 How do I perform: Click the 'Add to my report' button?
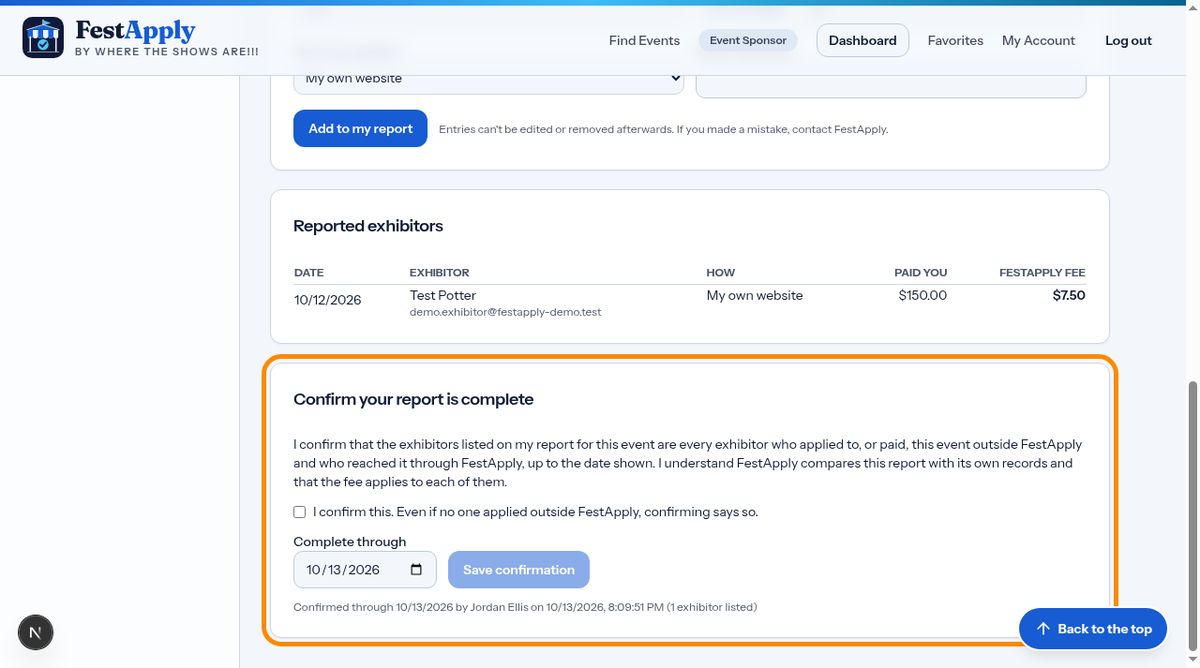pyautogui.click(x=360, y=128)
